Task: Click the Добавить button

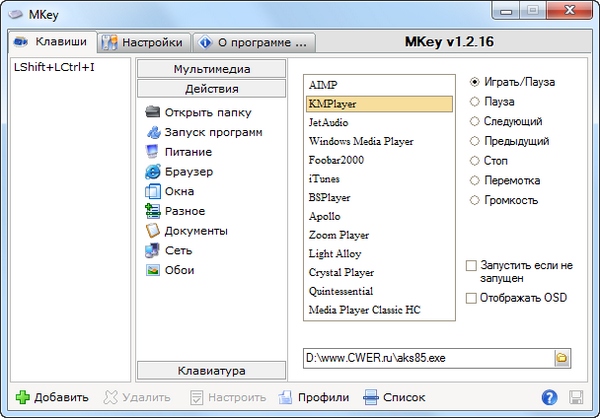Action: pyautogui.click(x=52, y=397)
